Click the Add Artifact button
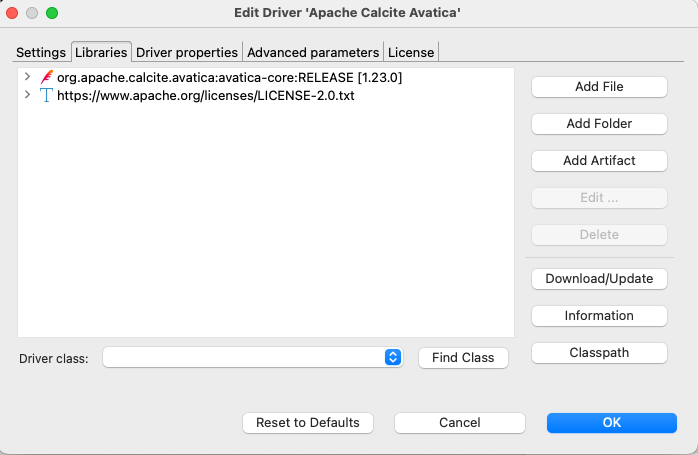The height and width of the screenshot is (455, 698). tap(599, 161)
